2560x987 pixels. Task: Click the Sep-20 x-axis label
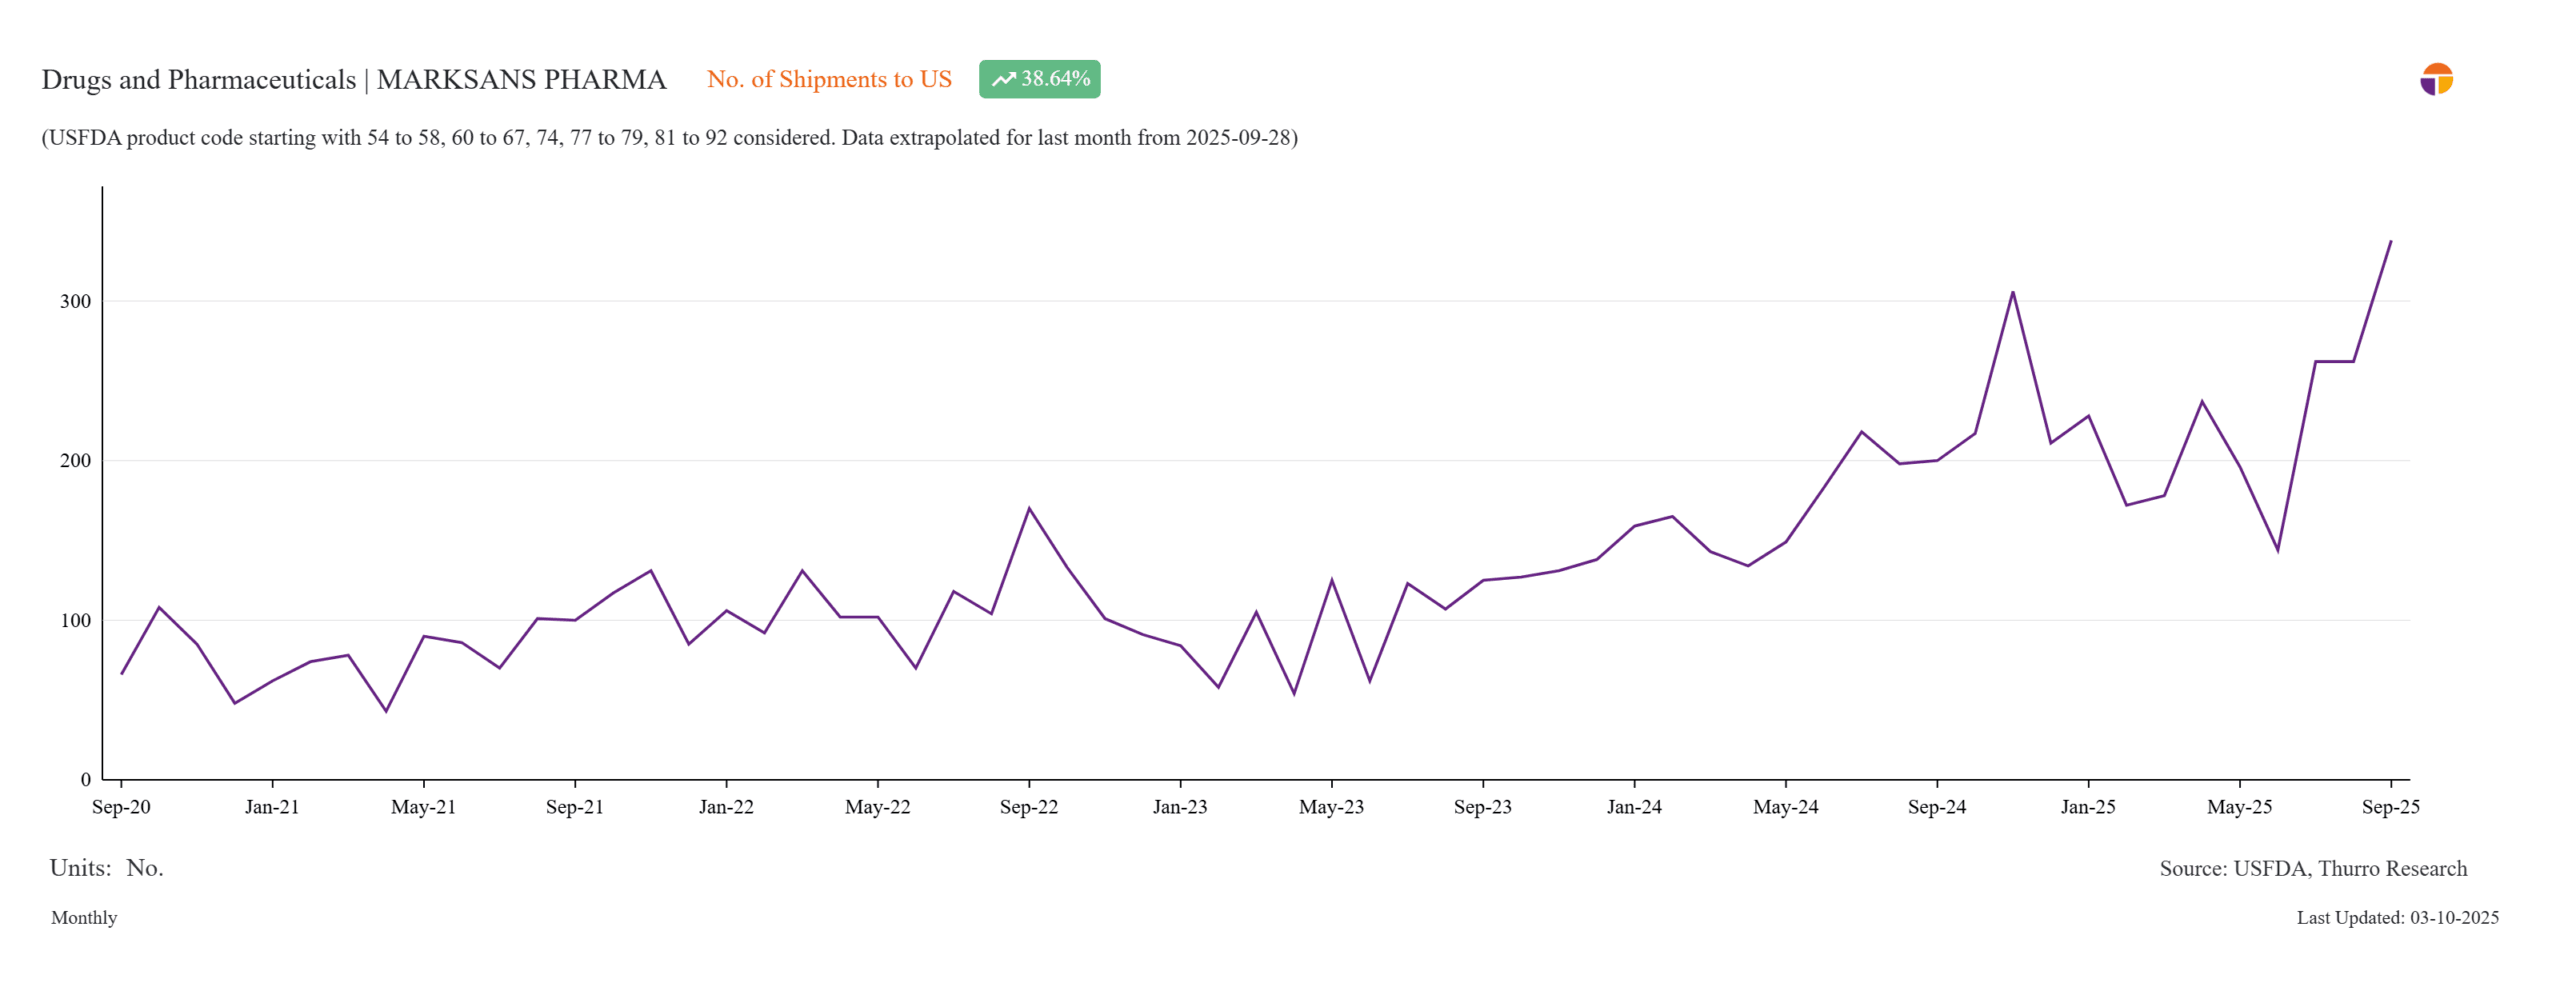[x=121, y=806]
